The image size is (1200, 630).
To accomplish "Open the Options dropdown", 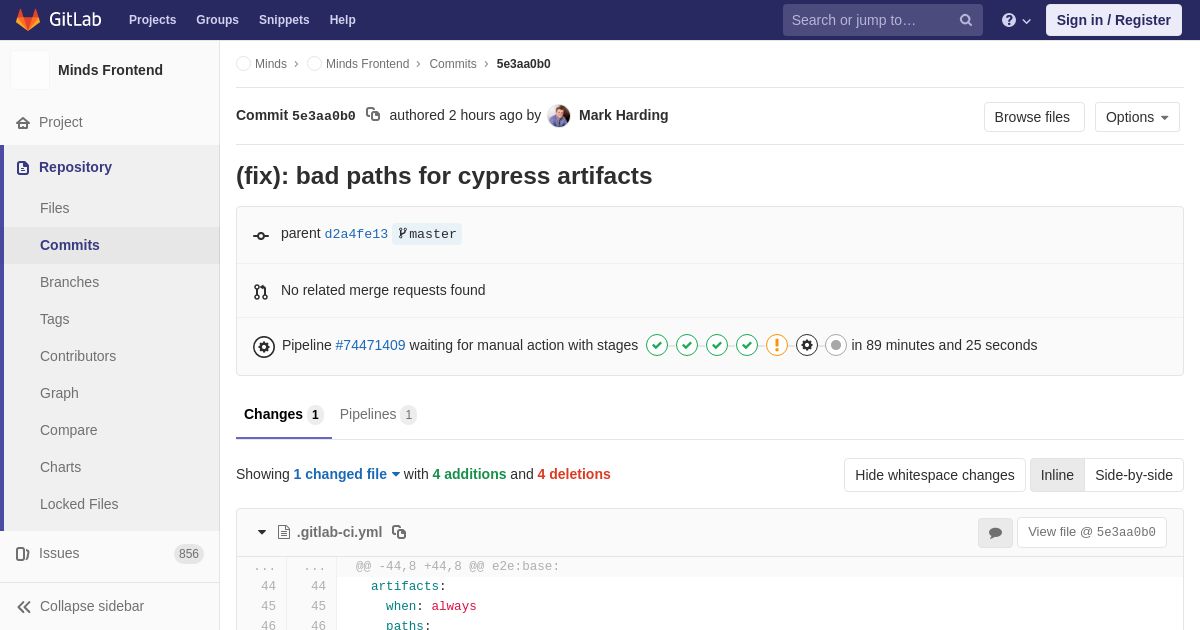I will [x=1137, y=117].
